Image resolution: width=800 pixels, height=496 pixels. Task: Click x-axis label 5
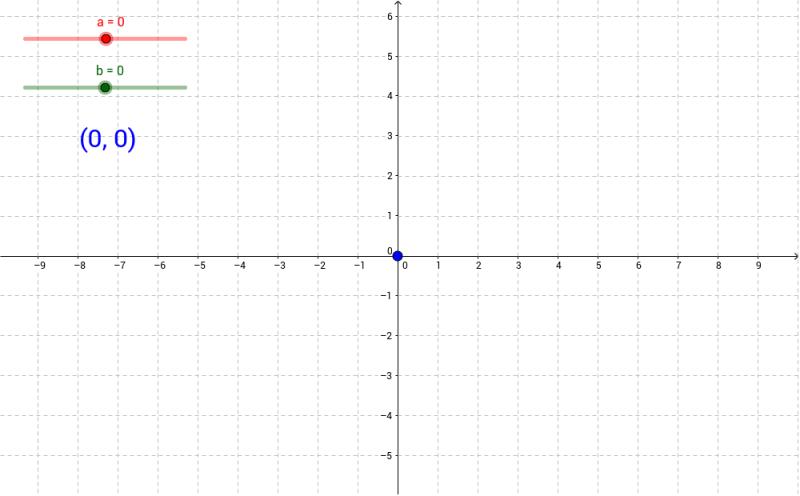[x=598, y=265]
